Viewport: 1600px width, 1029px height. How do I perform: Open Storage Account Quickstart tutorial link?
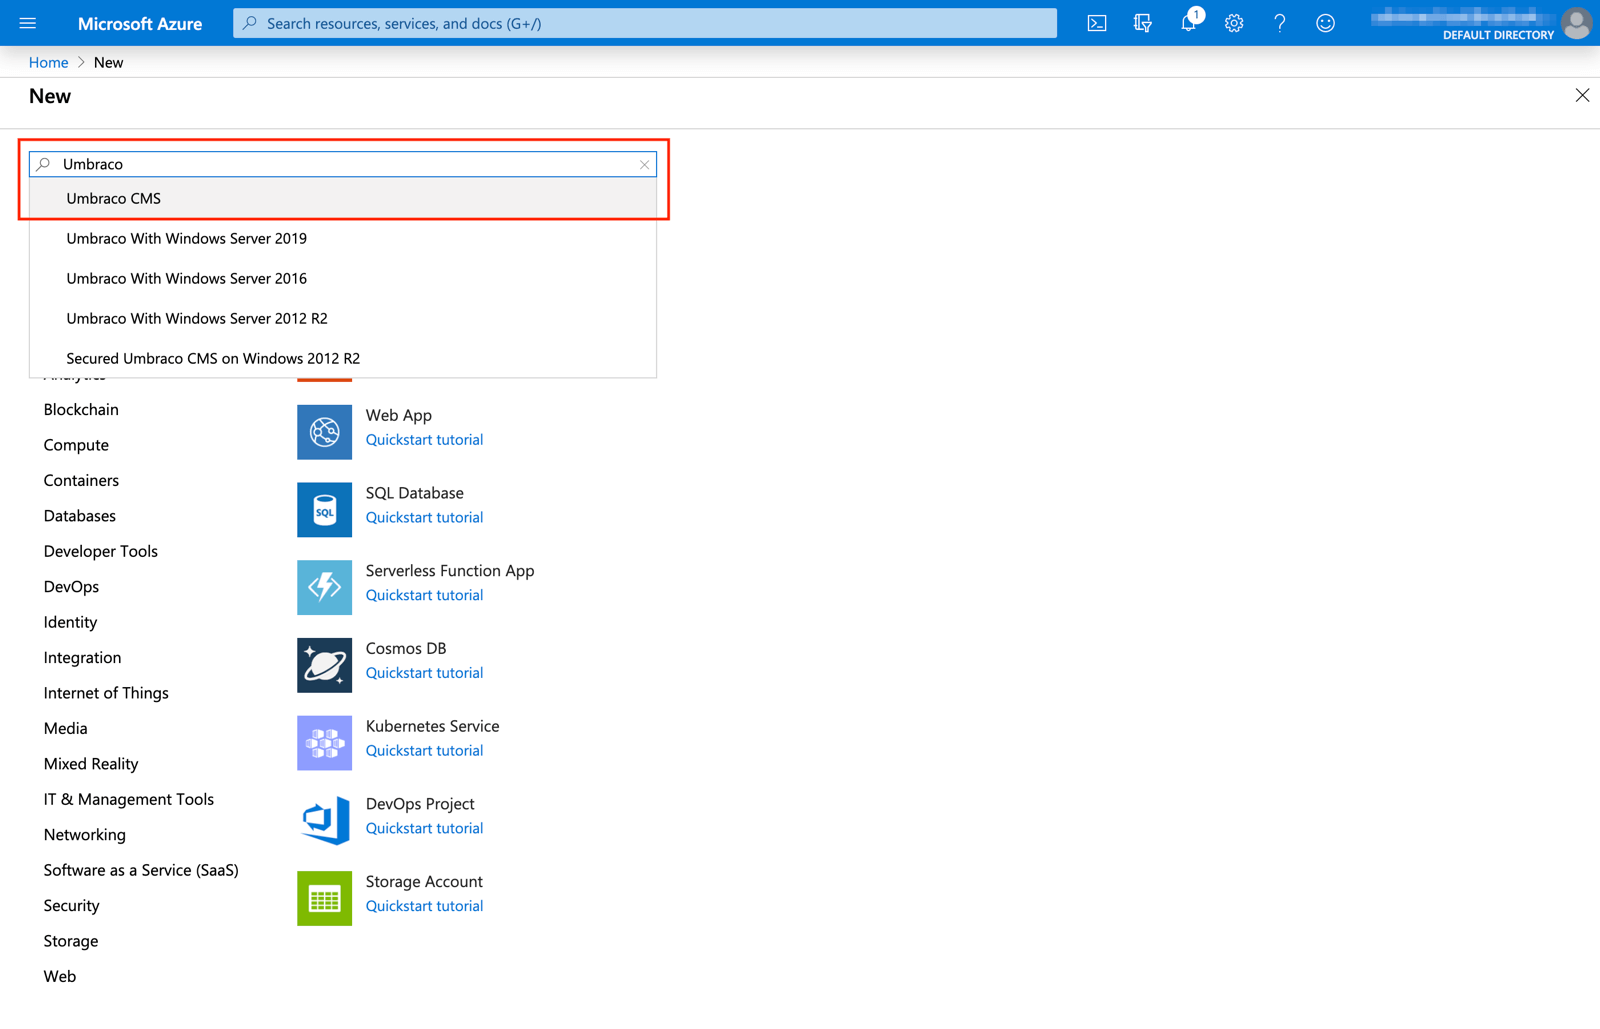click(424, 906)
